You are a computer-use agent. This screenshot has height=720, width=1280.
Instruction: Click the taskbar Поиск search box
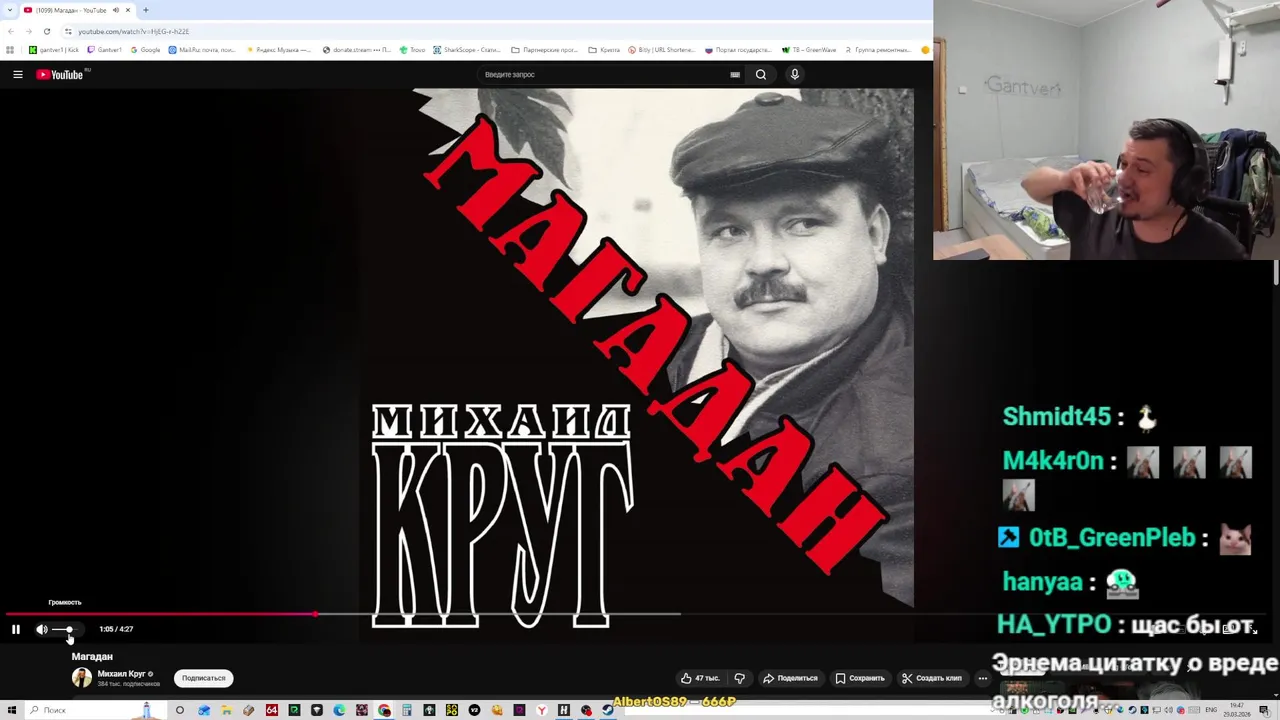pos(96,710)
